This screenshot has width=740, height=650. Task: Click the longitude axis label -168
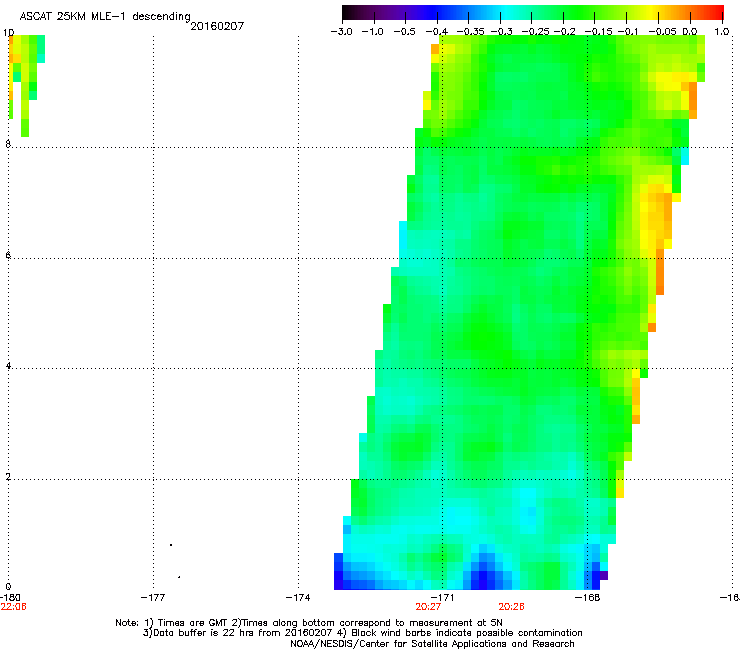tap(588, 598)
